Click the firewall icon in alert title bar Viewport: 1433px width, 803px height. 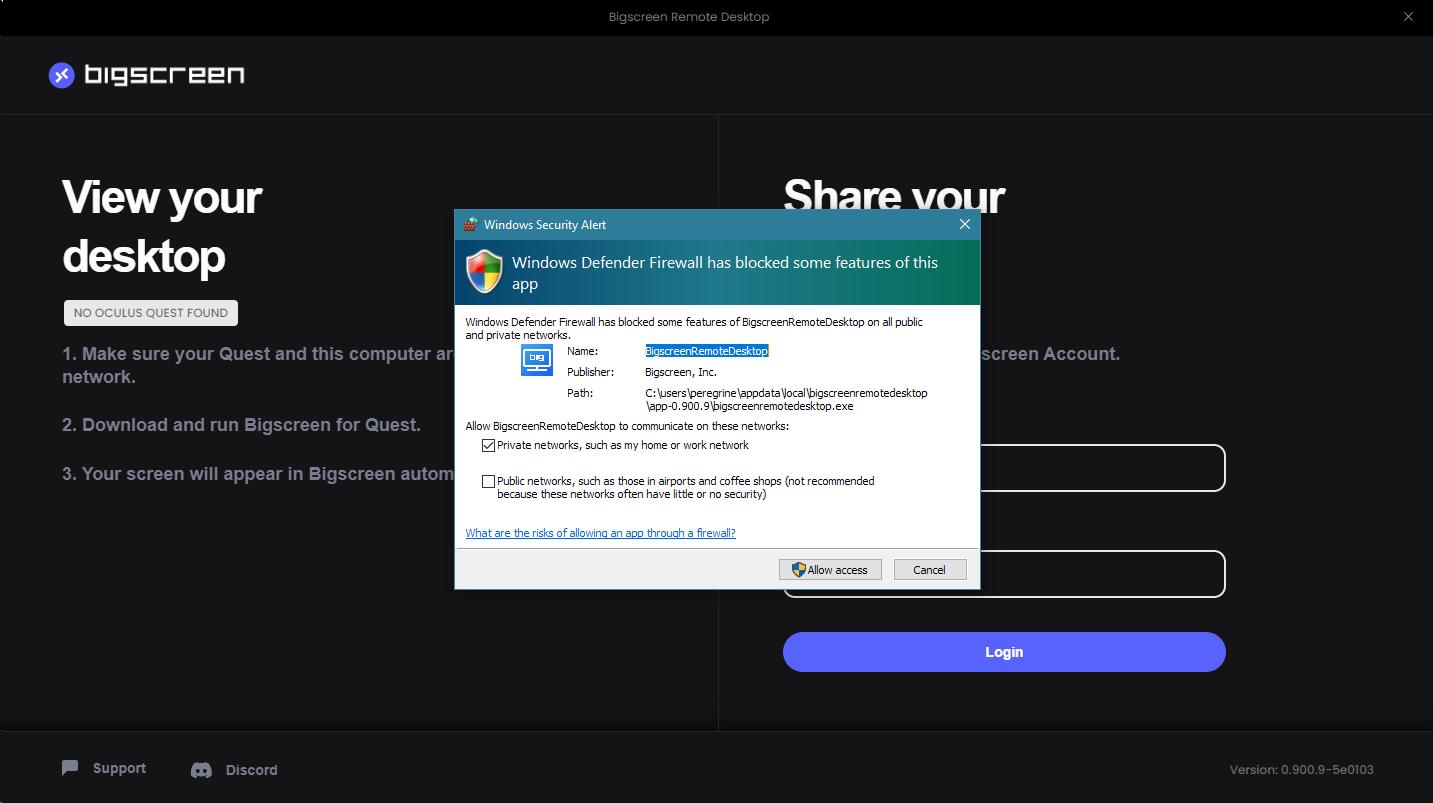click(x=470, y=225)
